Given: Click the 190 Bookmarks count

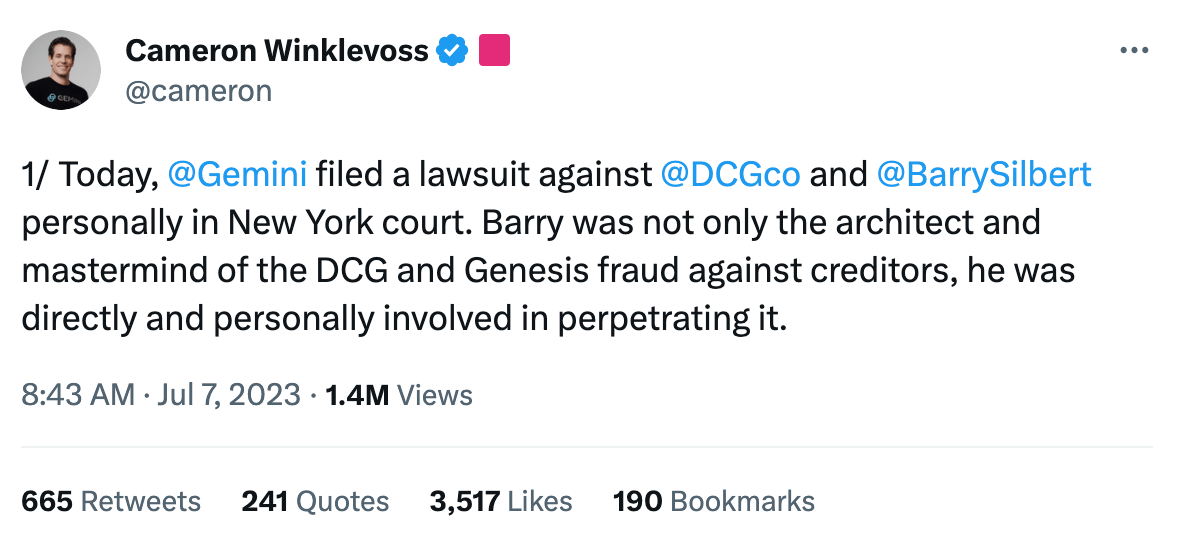Looking at the screenshot, I should pos(713,501).
